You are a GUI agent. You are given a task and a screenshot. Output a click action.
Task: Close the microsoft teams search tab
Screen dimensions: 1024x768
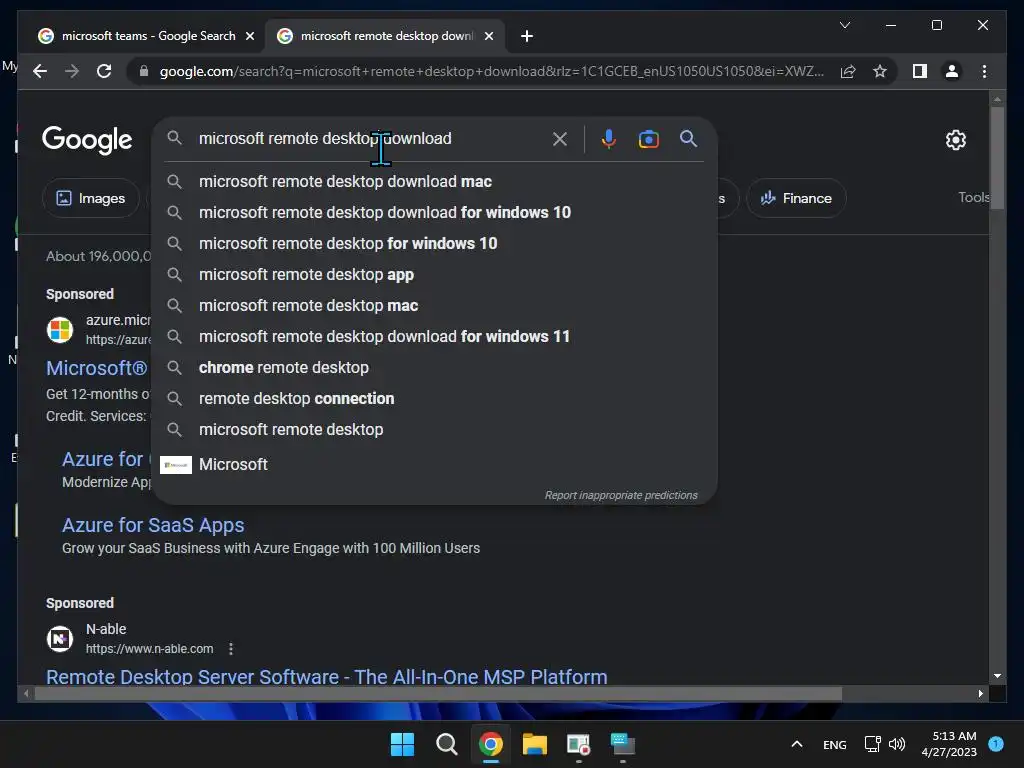click(249, 36)
